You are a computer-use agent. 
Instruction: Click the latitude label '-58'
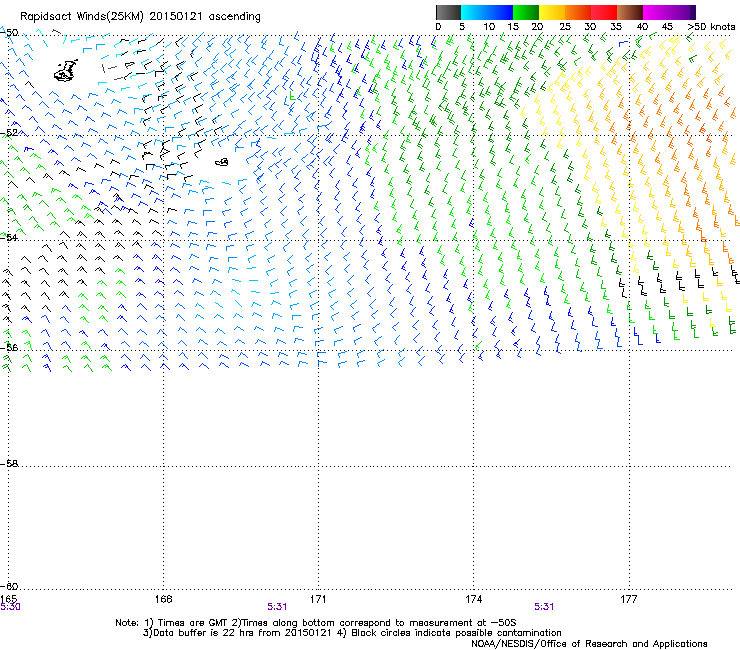(9, 464)
